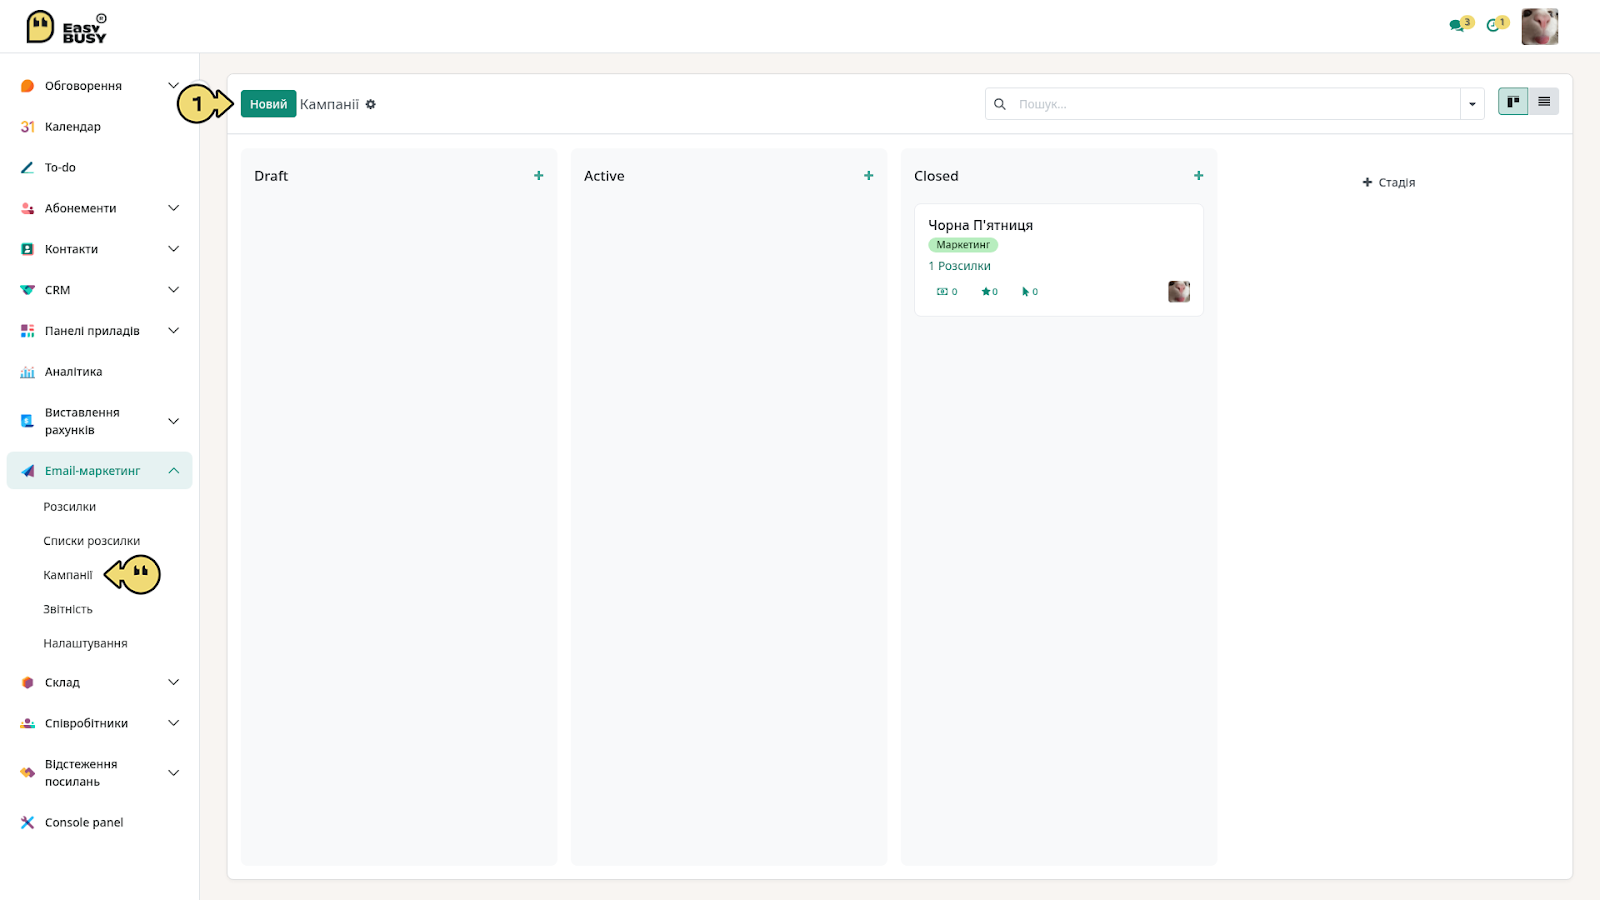Image resolution: width=1600 pixels, height=900 pixels.
Task: Add a card in Active column
Action: tap(869, 176)
